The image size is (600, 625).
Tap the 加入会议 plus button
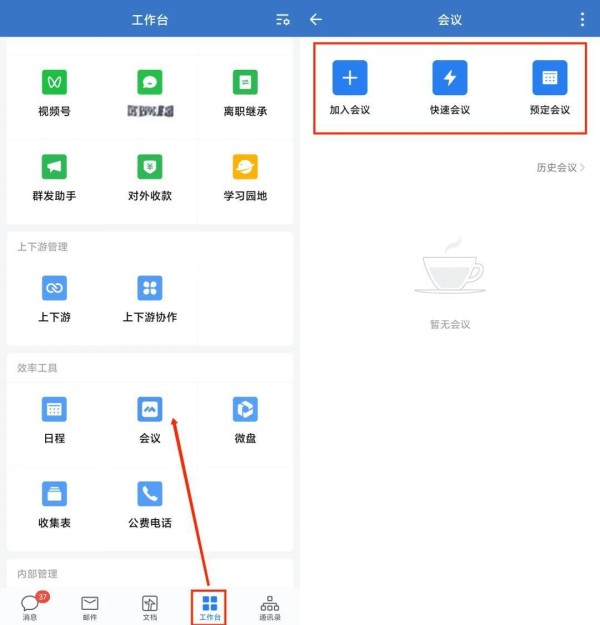click(350, 78)
